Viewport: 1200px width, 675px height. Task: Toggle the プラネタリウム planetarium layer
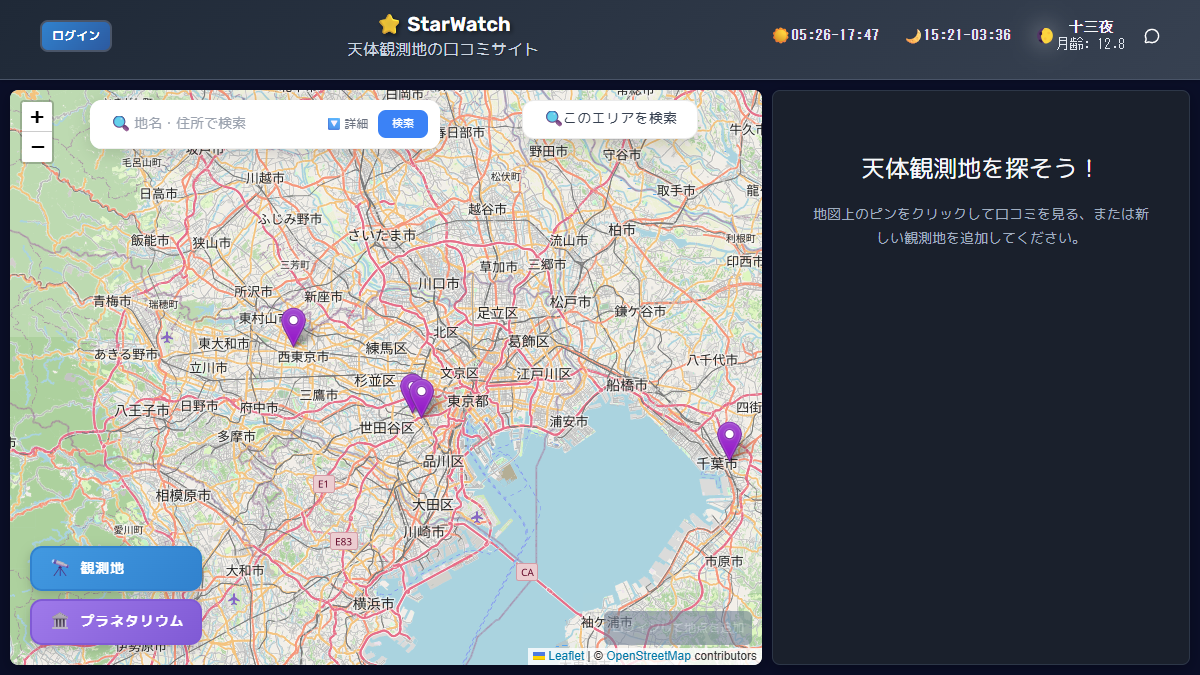(115, 622)
